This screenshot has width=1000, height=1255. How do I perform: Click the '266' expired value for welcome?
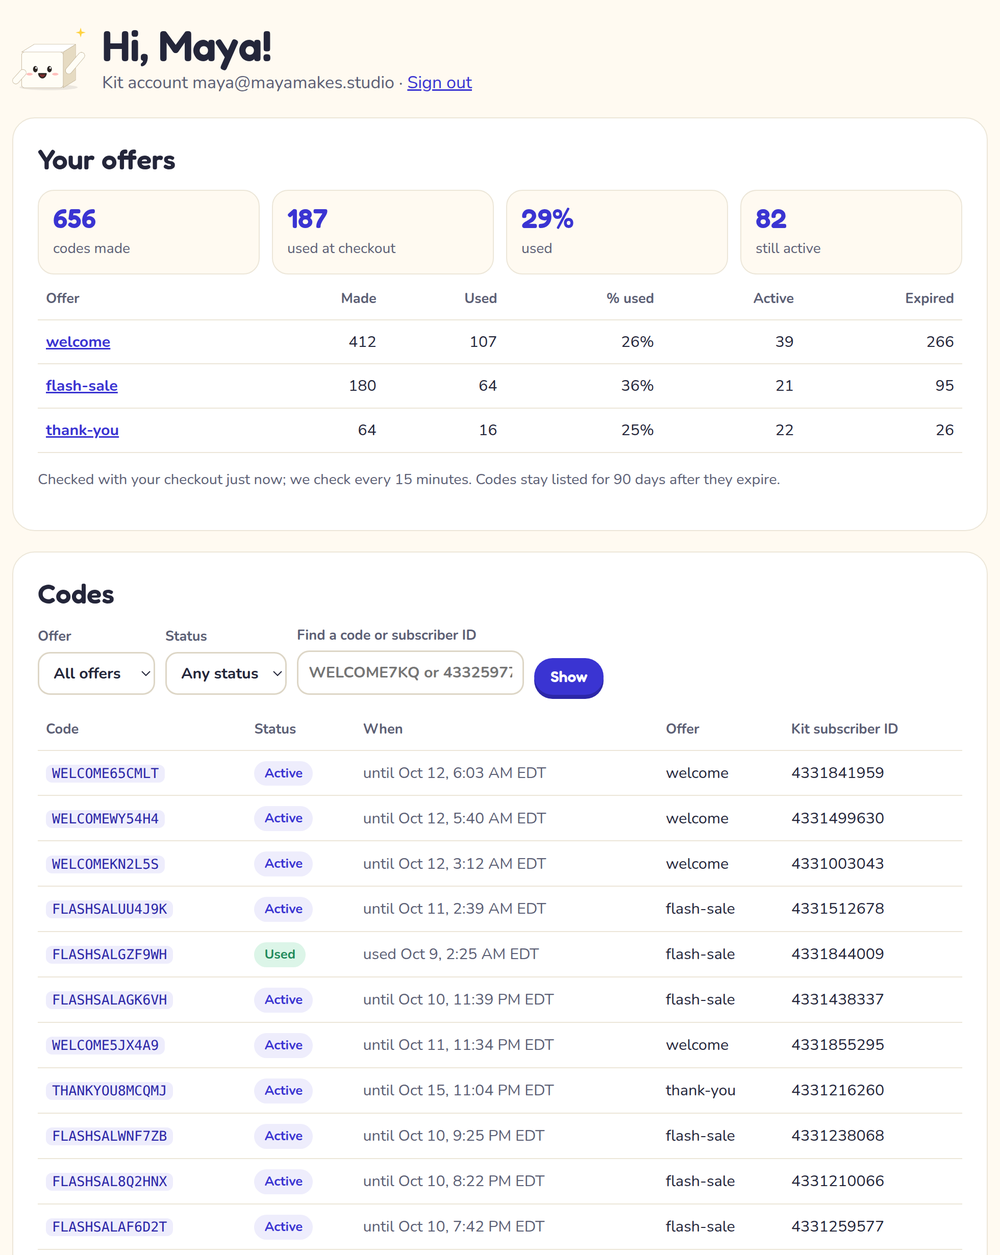click(940, 342)
